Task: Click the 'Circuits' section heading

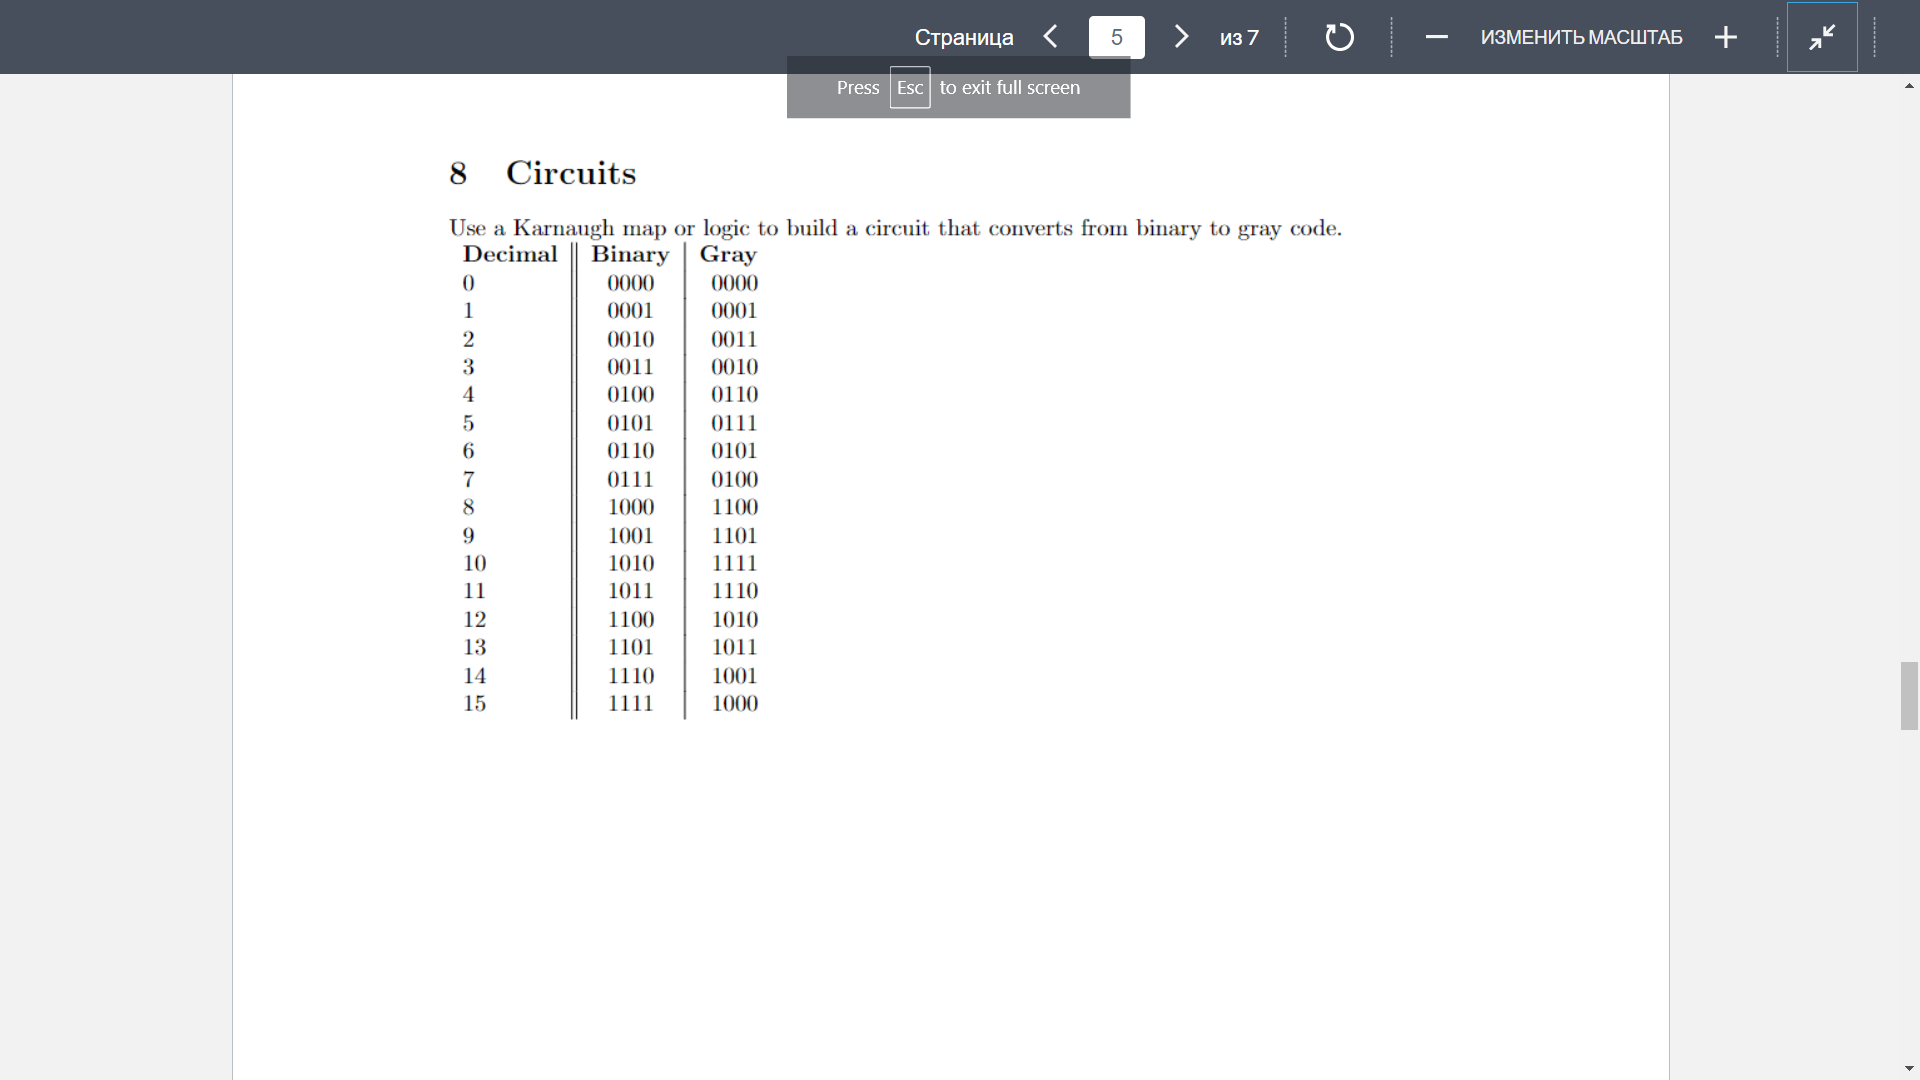Action: point(570,173)
